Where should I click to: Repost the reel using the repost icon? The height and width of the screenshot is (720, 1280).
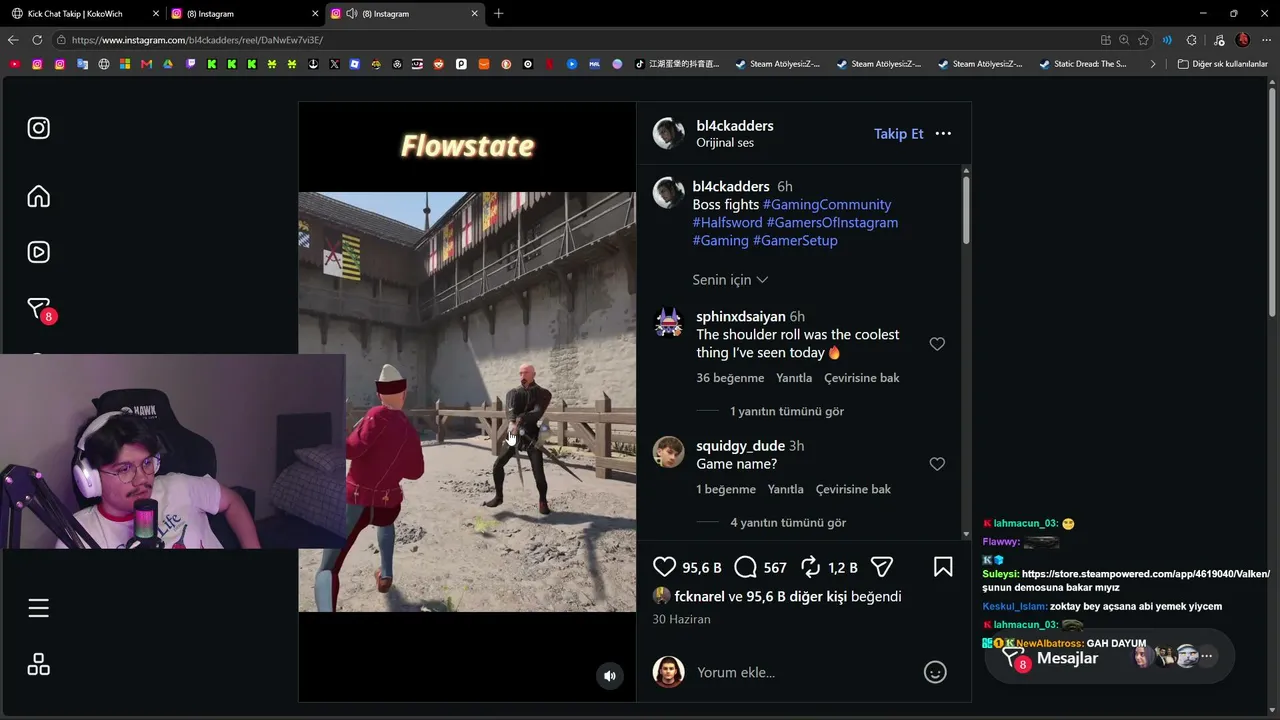[x=810, y=567]
